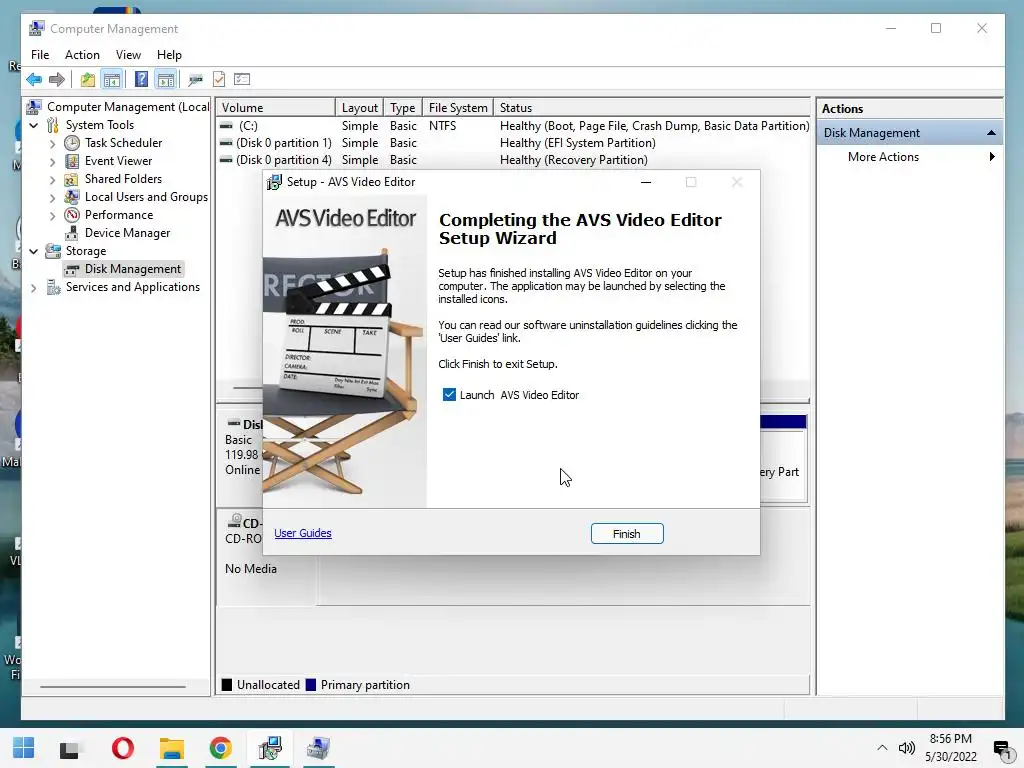Click the Back arrow toolbar icon

point(34,80)
